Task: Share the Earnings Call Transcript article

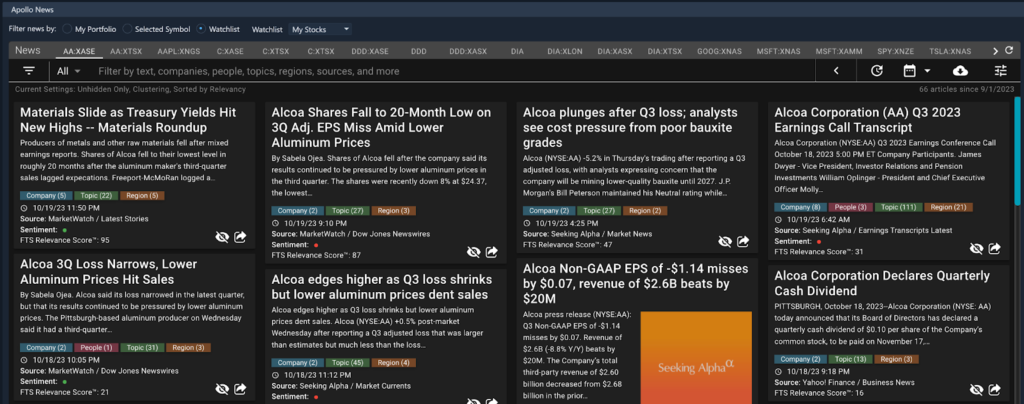Action: point(995,248)
